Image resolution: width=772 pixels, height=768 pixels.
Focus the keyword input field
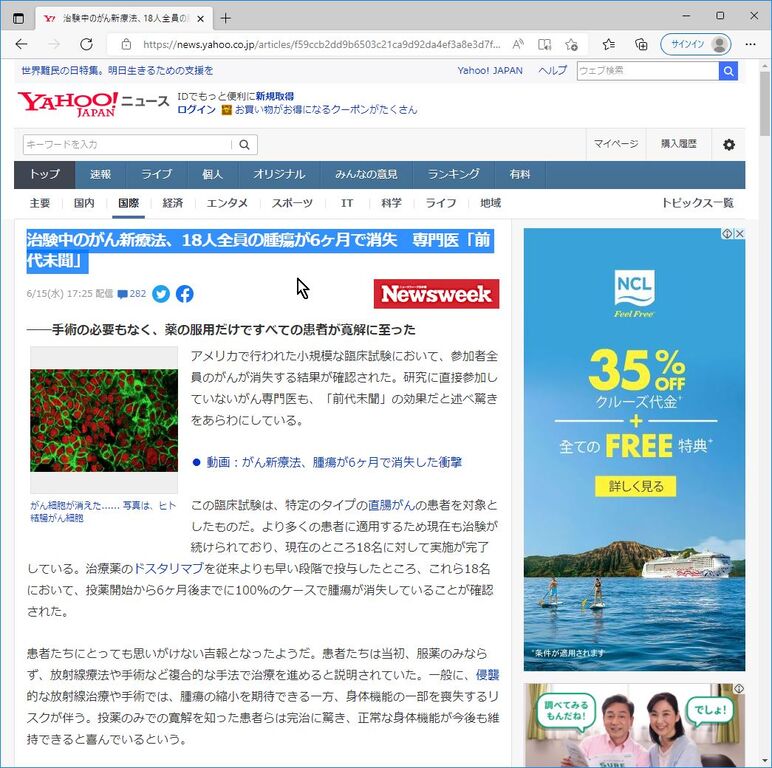[127, 145]
